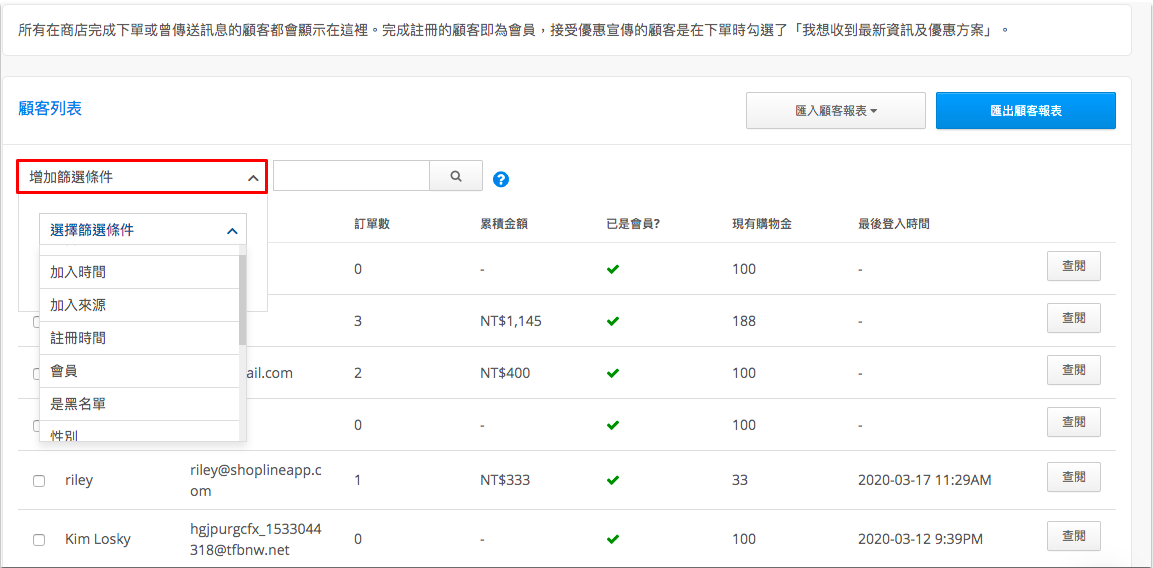Click the 2020-03-17 11:29AM login time
The width and height of the screenshot is (1153, 568).
[924, 480]
